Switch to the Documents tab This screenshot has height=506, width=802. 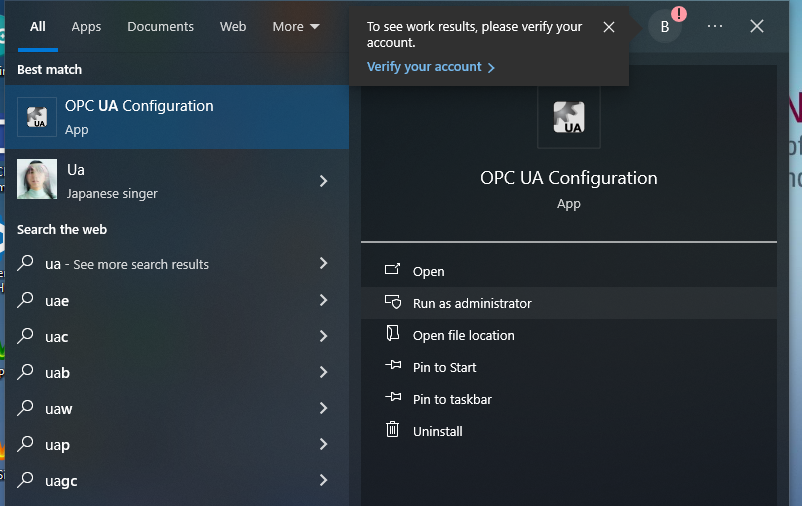point(159,27)
